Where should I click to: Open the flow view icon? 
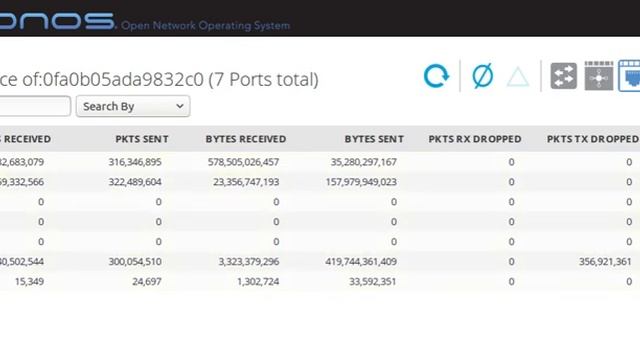pos(563,76)
